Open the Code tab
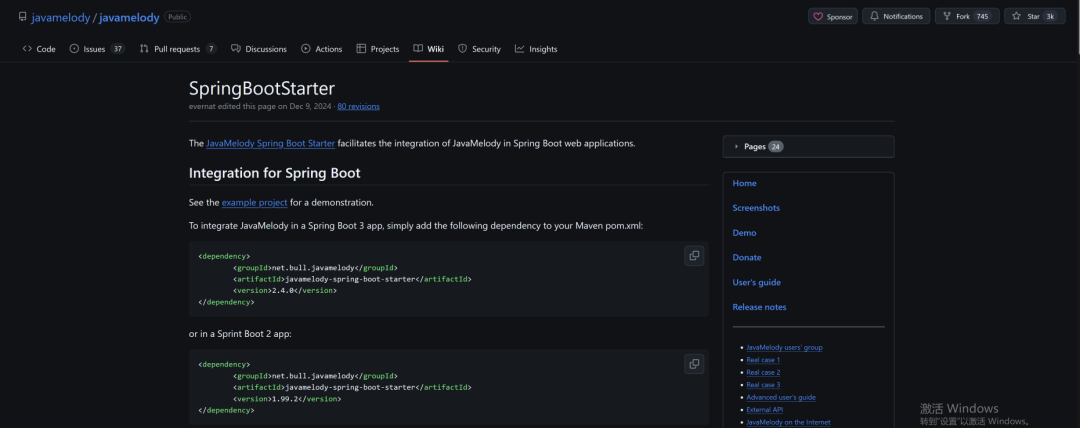Viewport: 1080px width, 428px height. [39, 49]
